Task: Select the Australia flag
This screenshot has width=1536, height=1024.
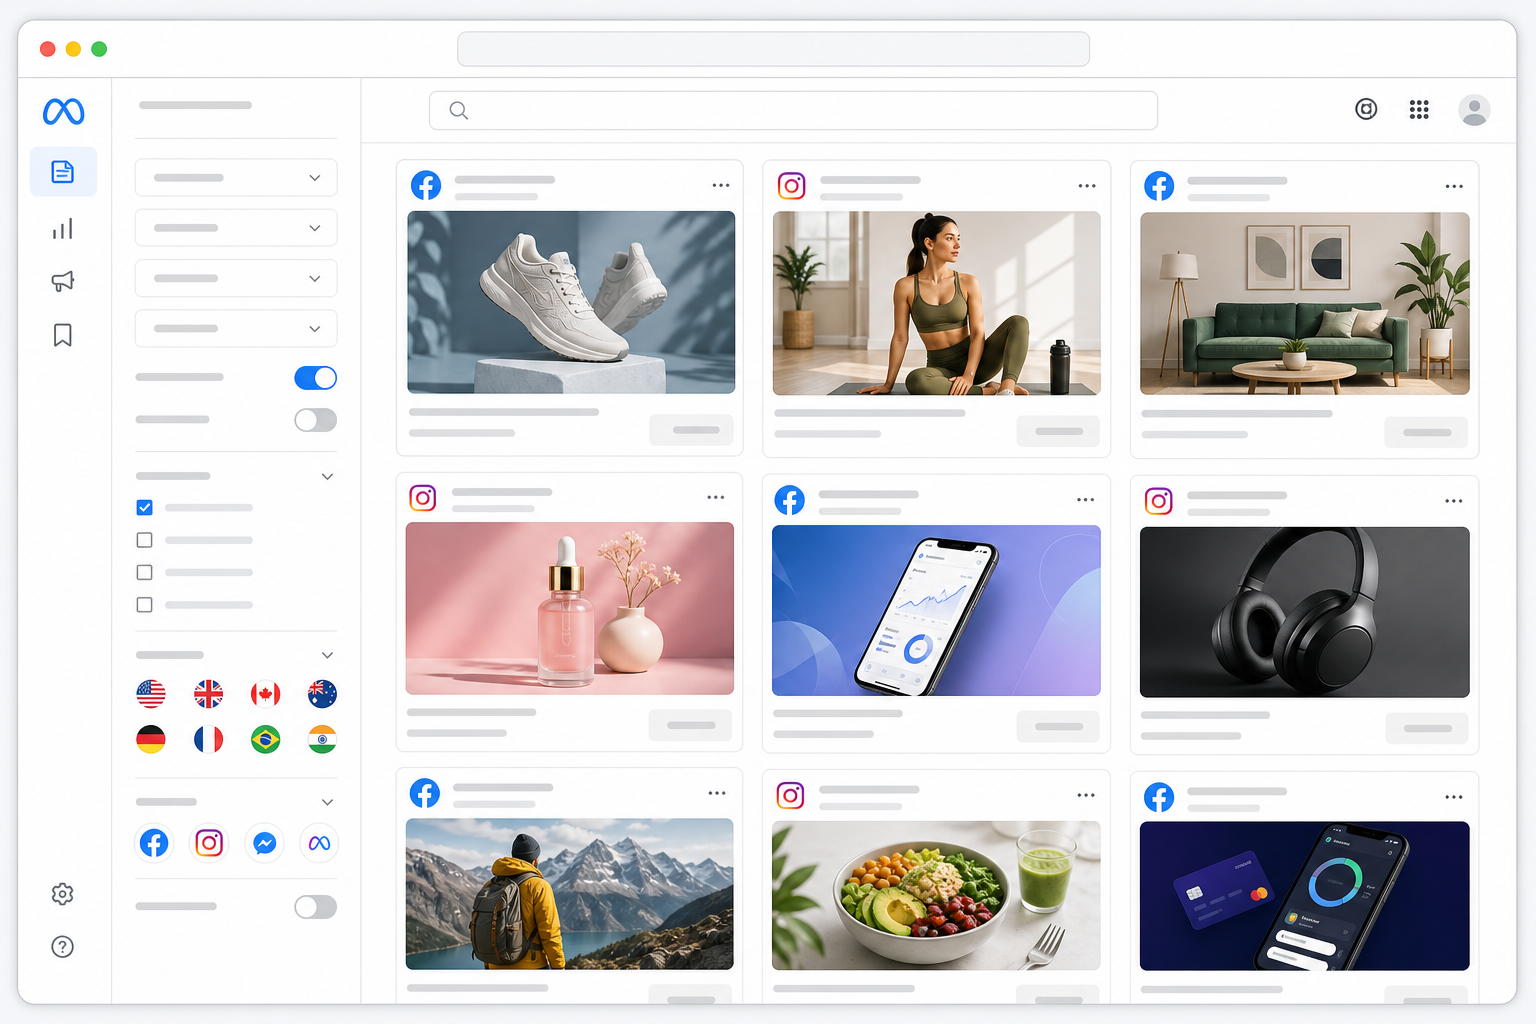Action: coord(322,694)
